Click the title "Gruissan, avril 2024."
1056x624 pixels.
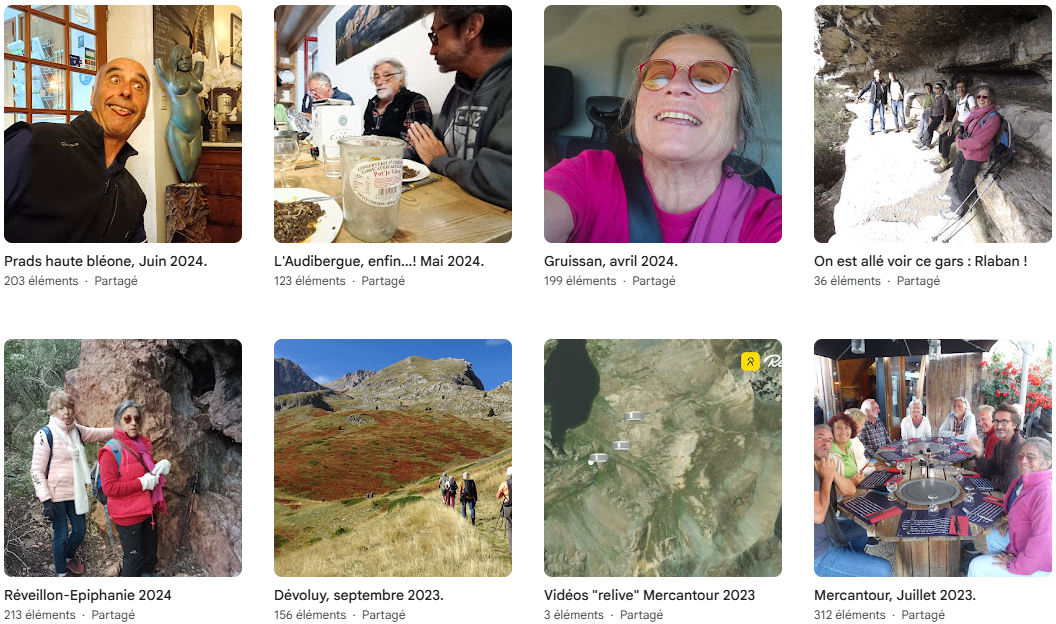coord(611,261)
